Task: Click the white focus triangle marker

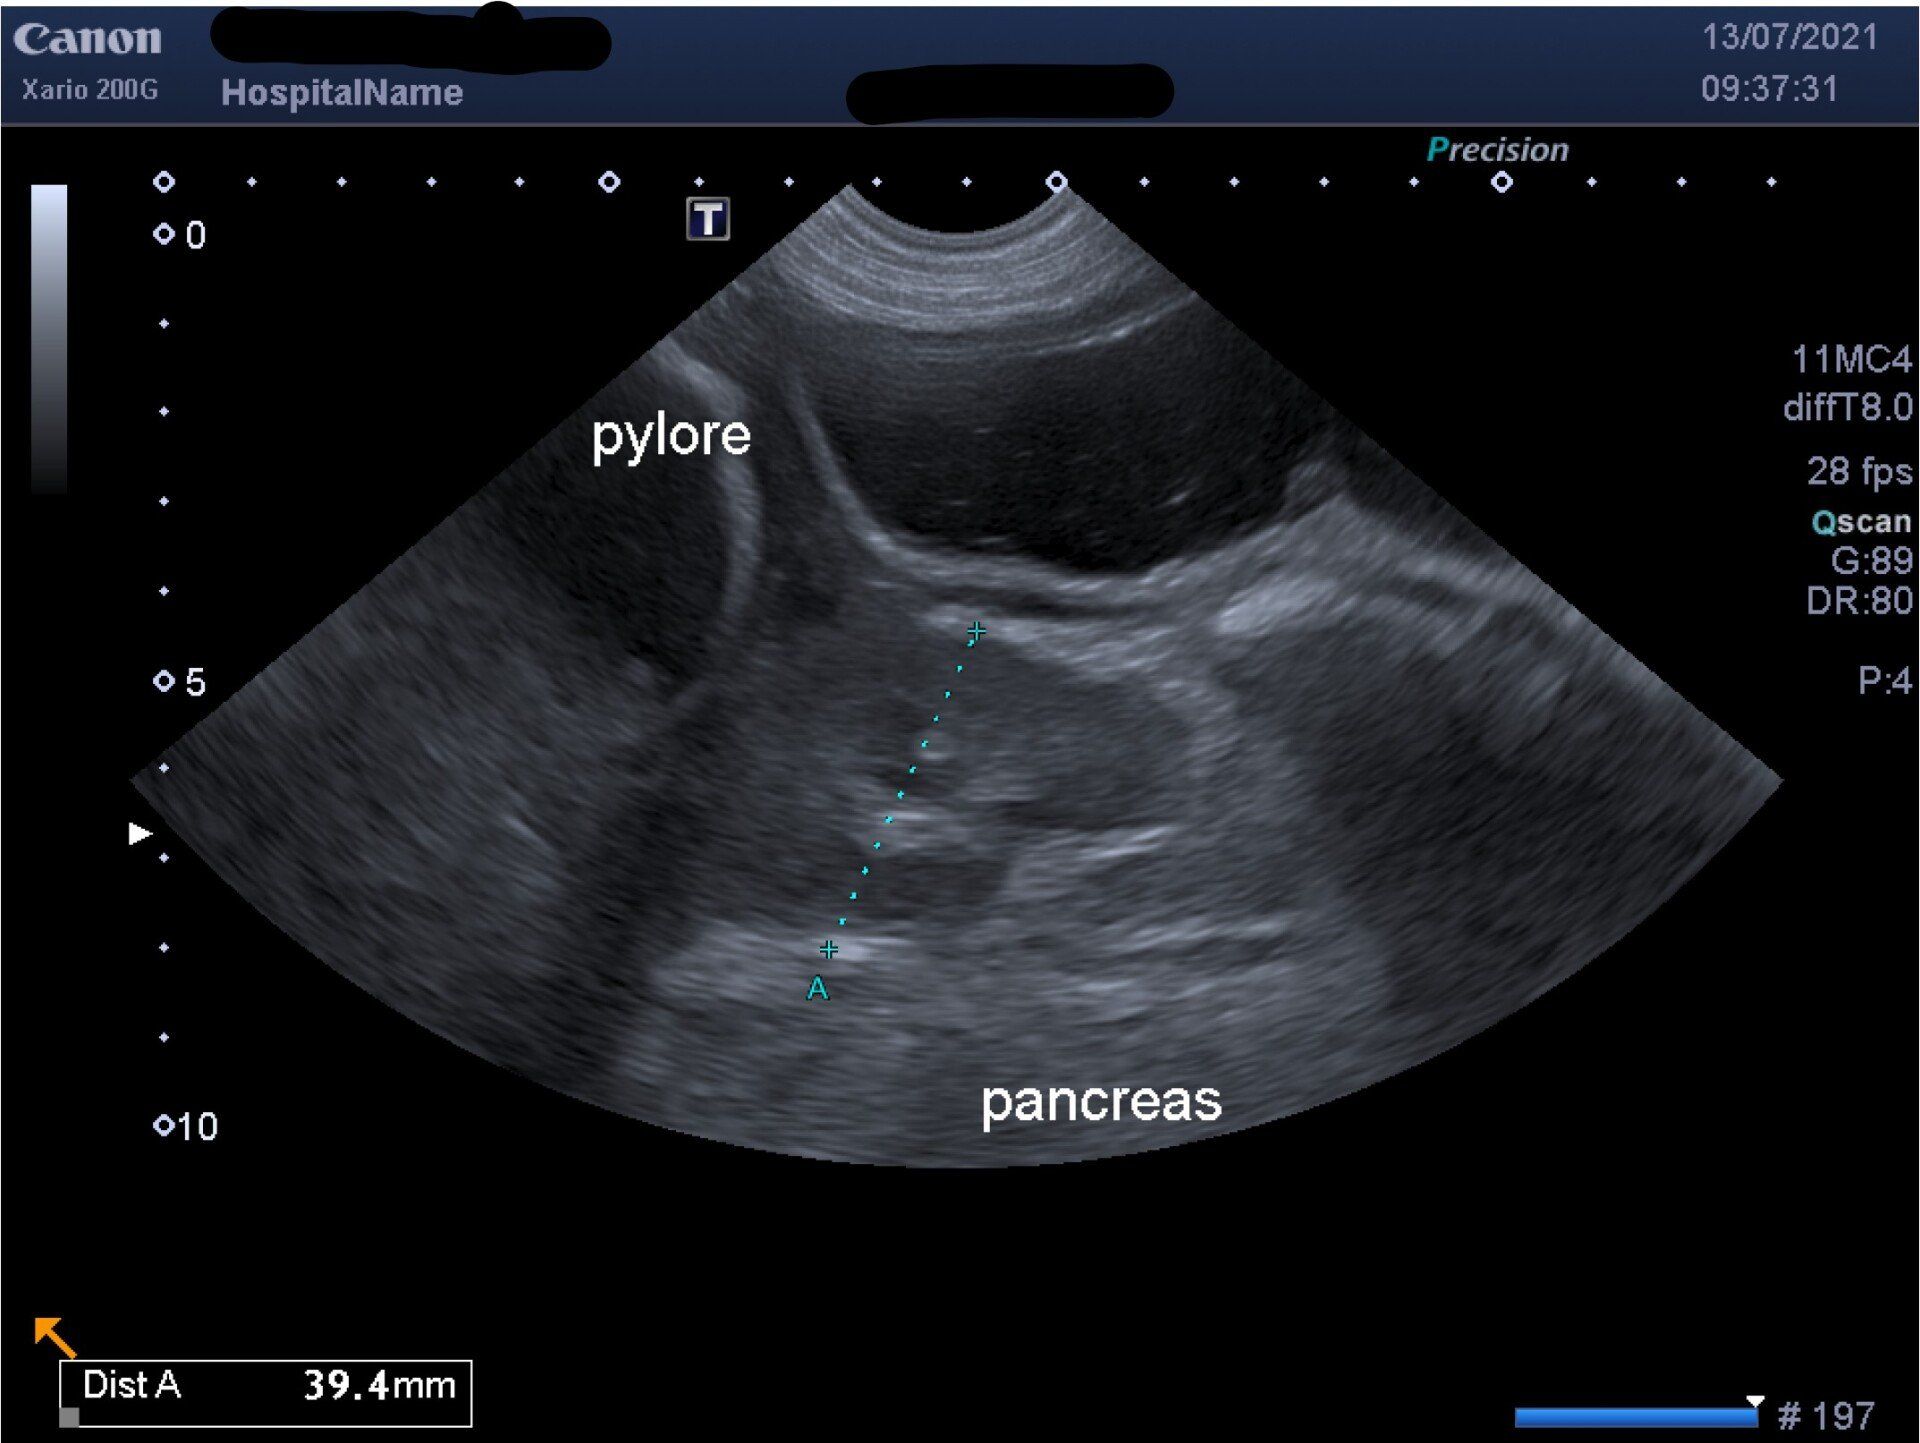Action: pos(140,833)
